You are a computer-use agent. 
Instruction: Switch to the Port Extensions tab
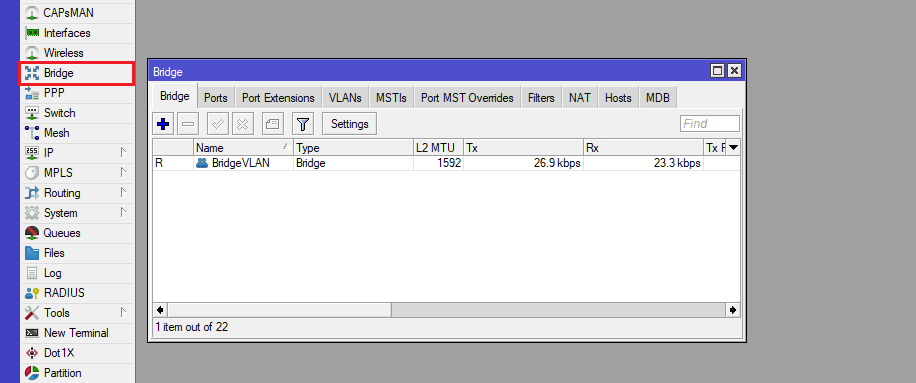(278, 98)
